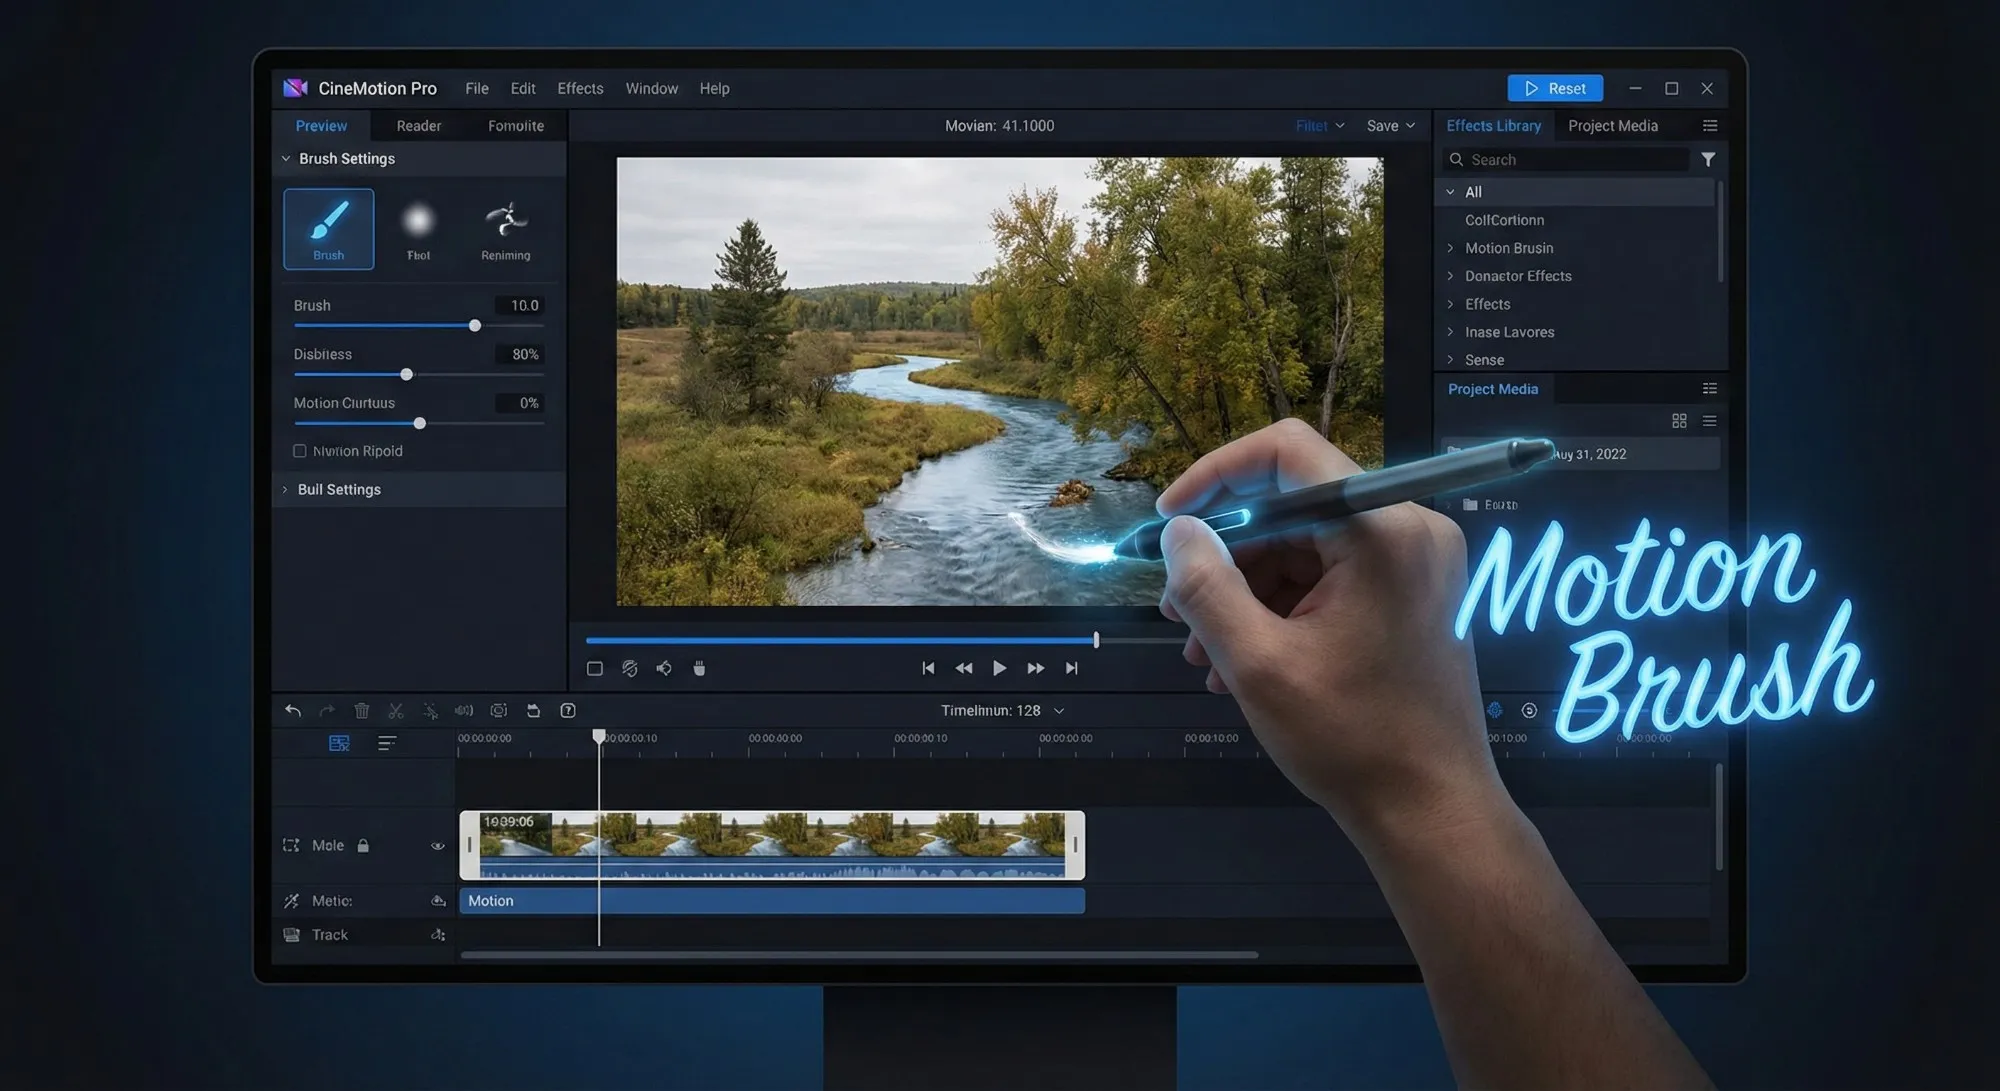Open the Effects menu in the menu bar

click(x=579, y=88)
